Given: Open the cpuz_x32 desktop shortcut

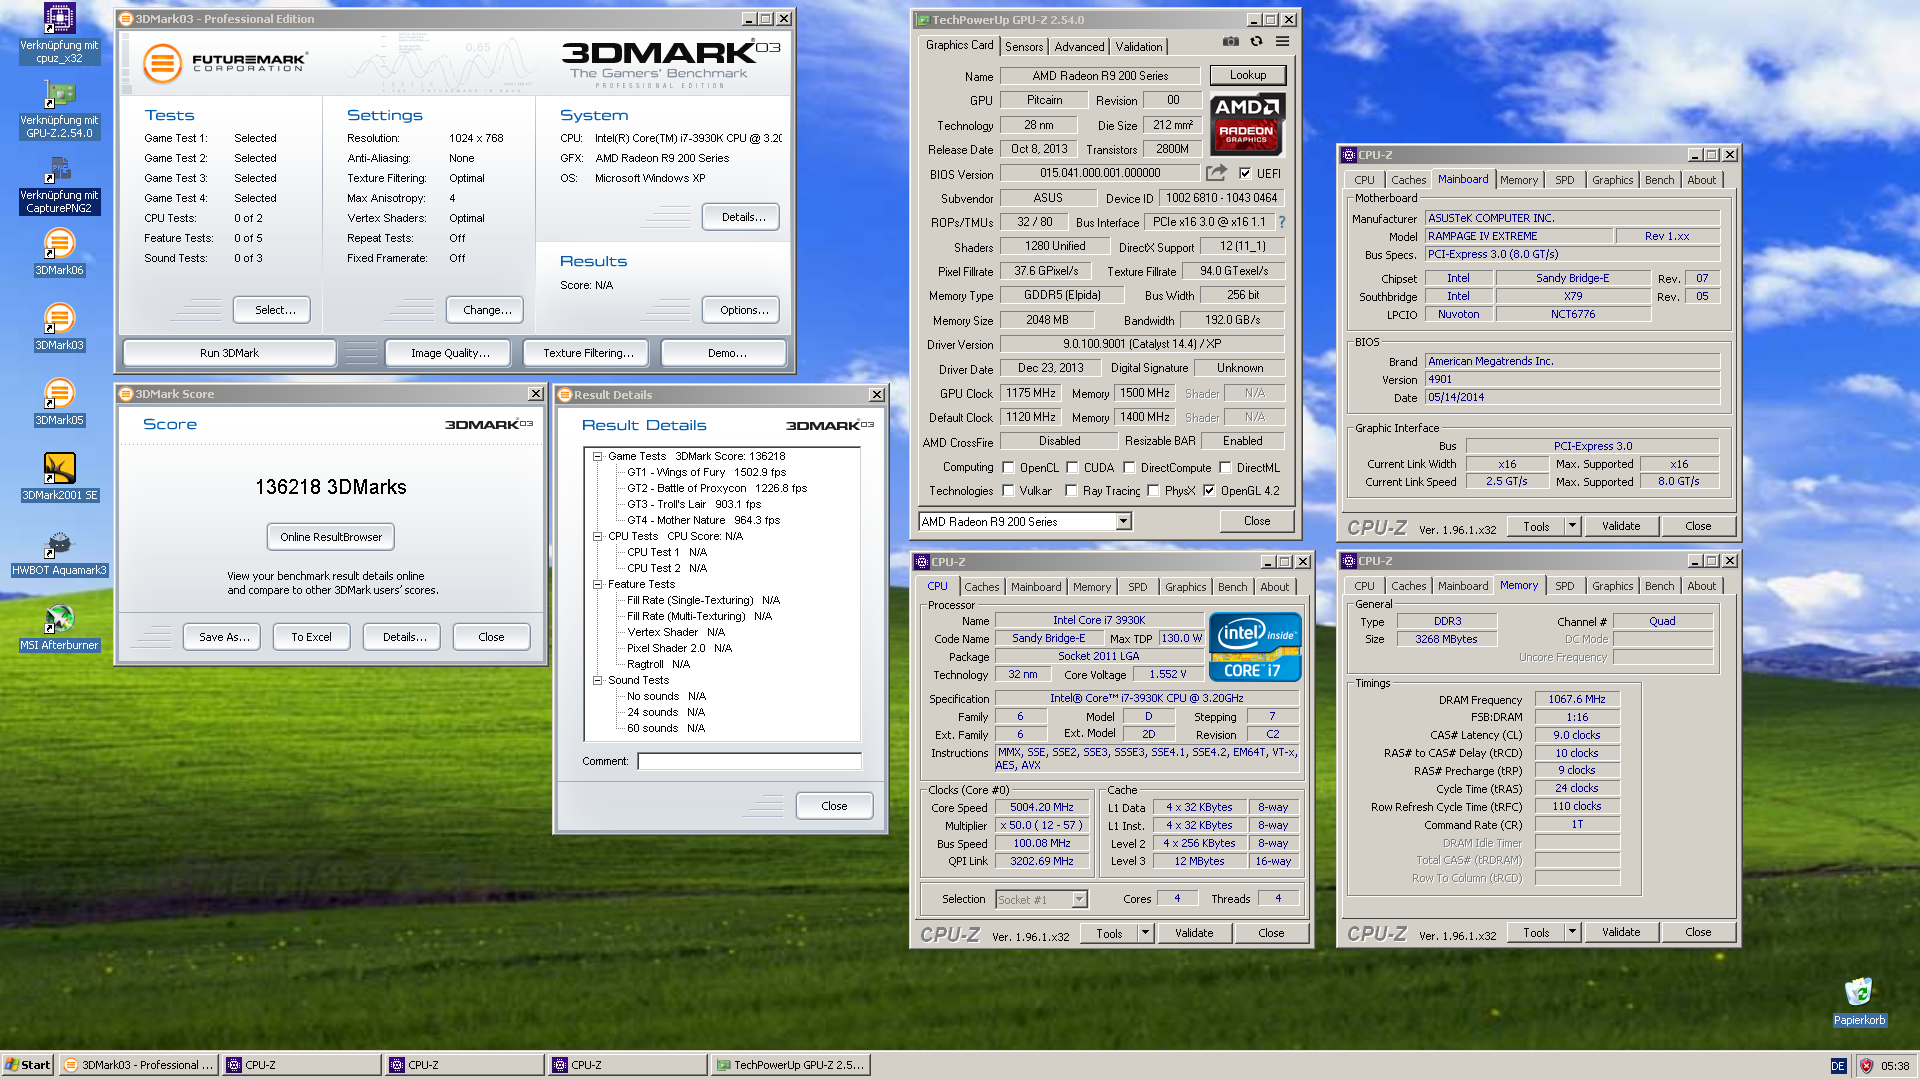Looking at the screenshot, I should (x=59, y=34).
